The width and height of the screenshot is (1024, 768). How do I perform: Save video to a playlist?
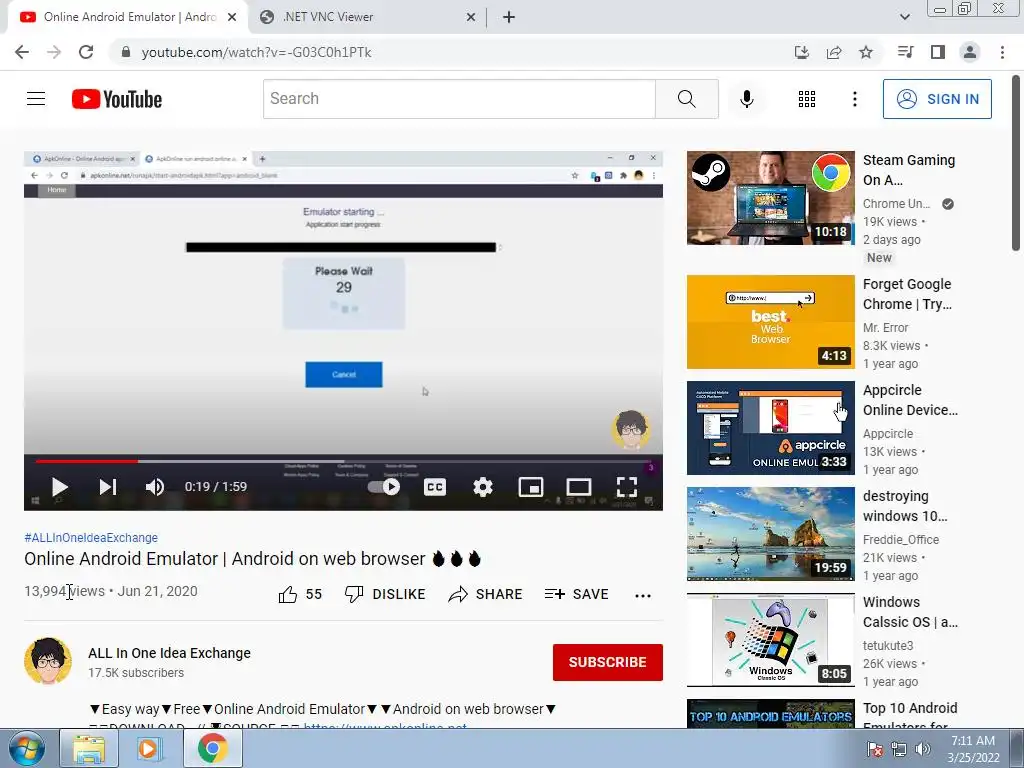tap(577, 594)
